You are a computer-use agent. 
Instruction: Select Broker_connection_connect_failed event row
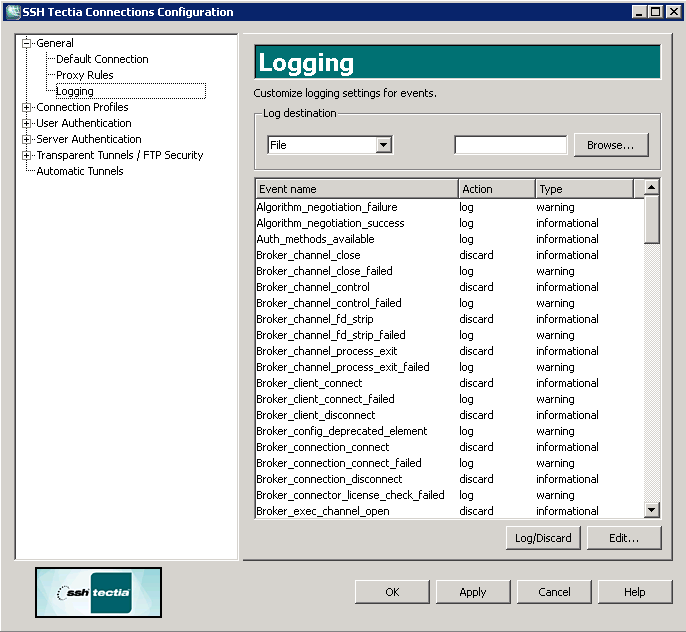[450, 463]
